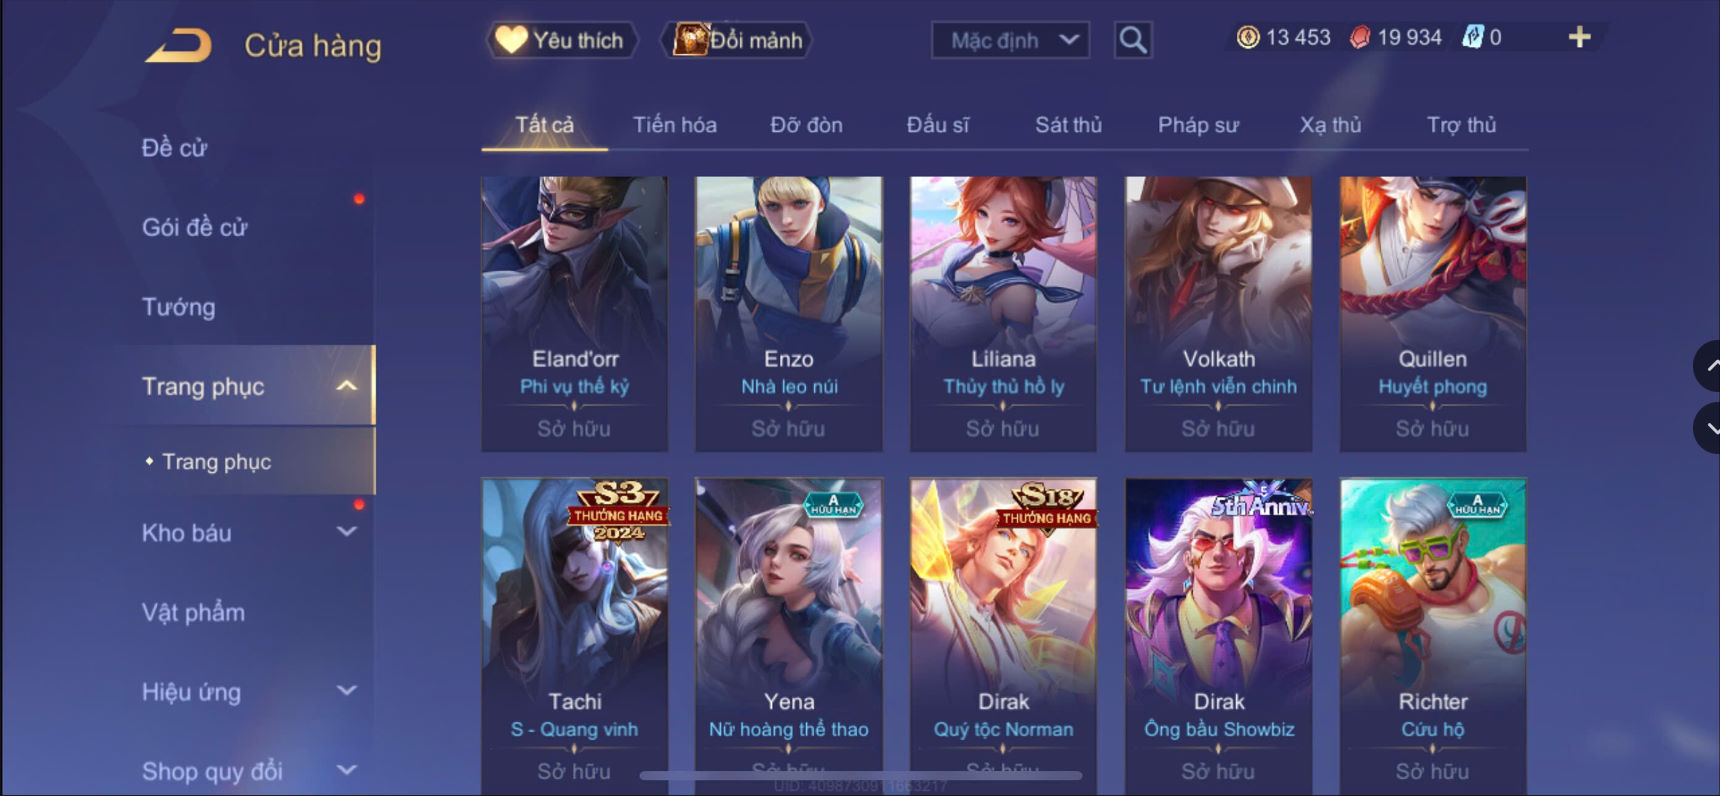Viewport: 1720px width, 796px height.
Task: Open Tướng in the sidebar
Action: (178, 307)
